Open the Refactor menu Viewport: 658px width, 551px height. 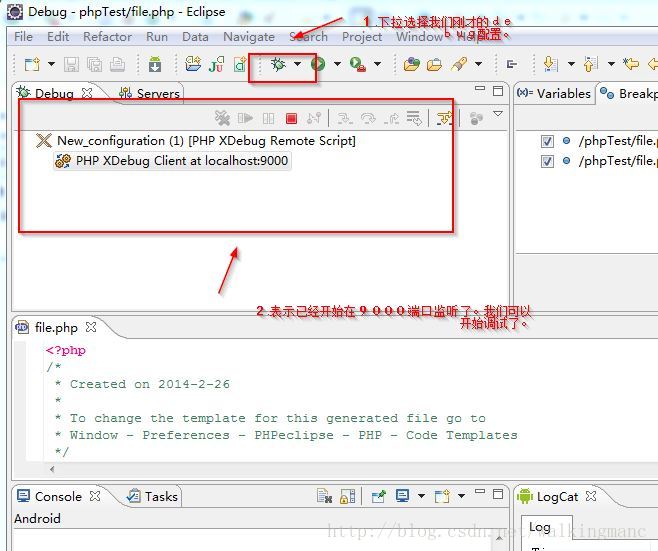(107, 37)
